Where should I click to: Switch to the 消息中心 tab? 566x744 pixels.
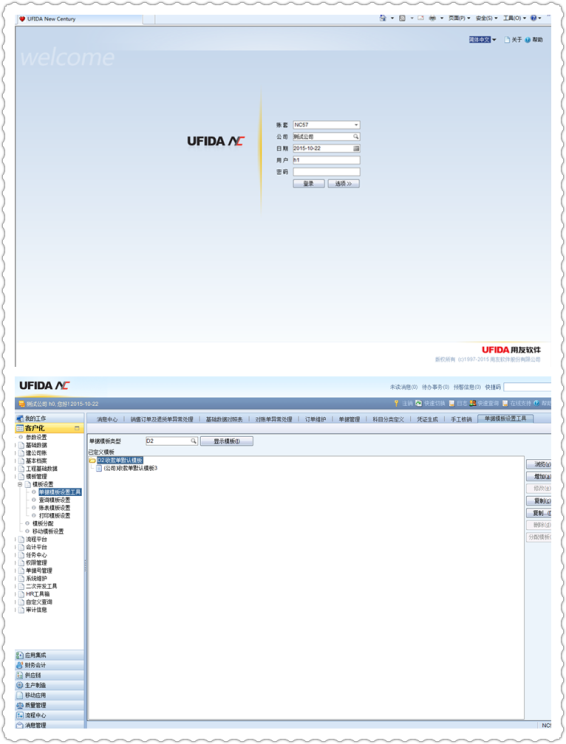pyautogui.click(x=107, y=419)
